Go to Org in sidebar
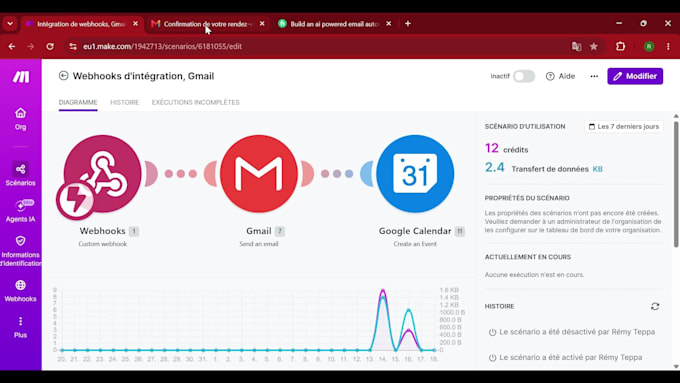680x383 pixels. (20, 119)
